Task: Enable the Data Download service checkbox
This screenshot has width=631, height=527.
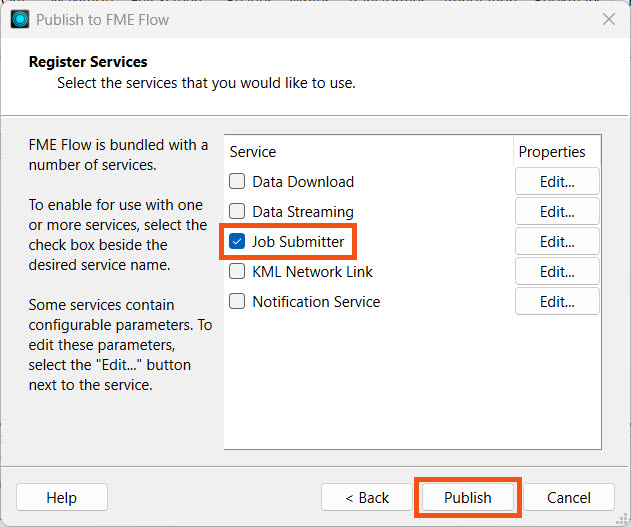Action: coord(237,182)
